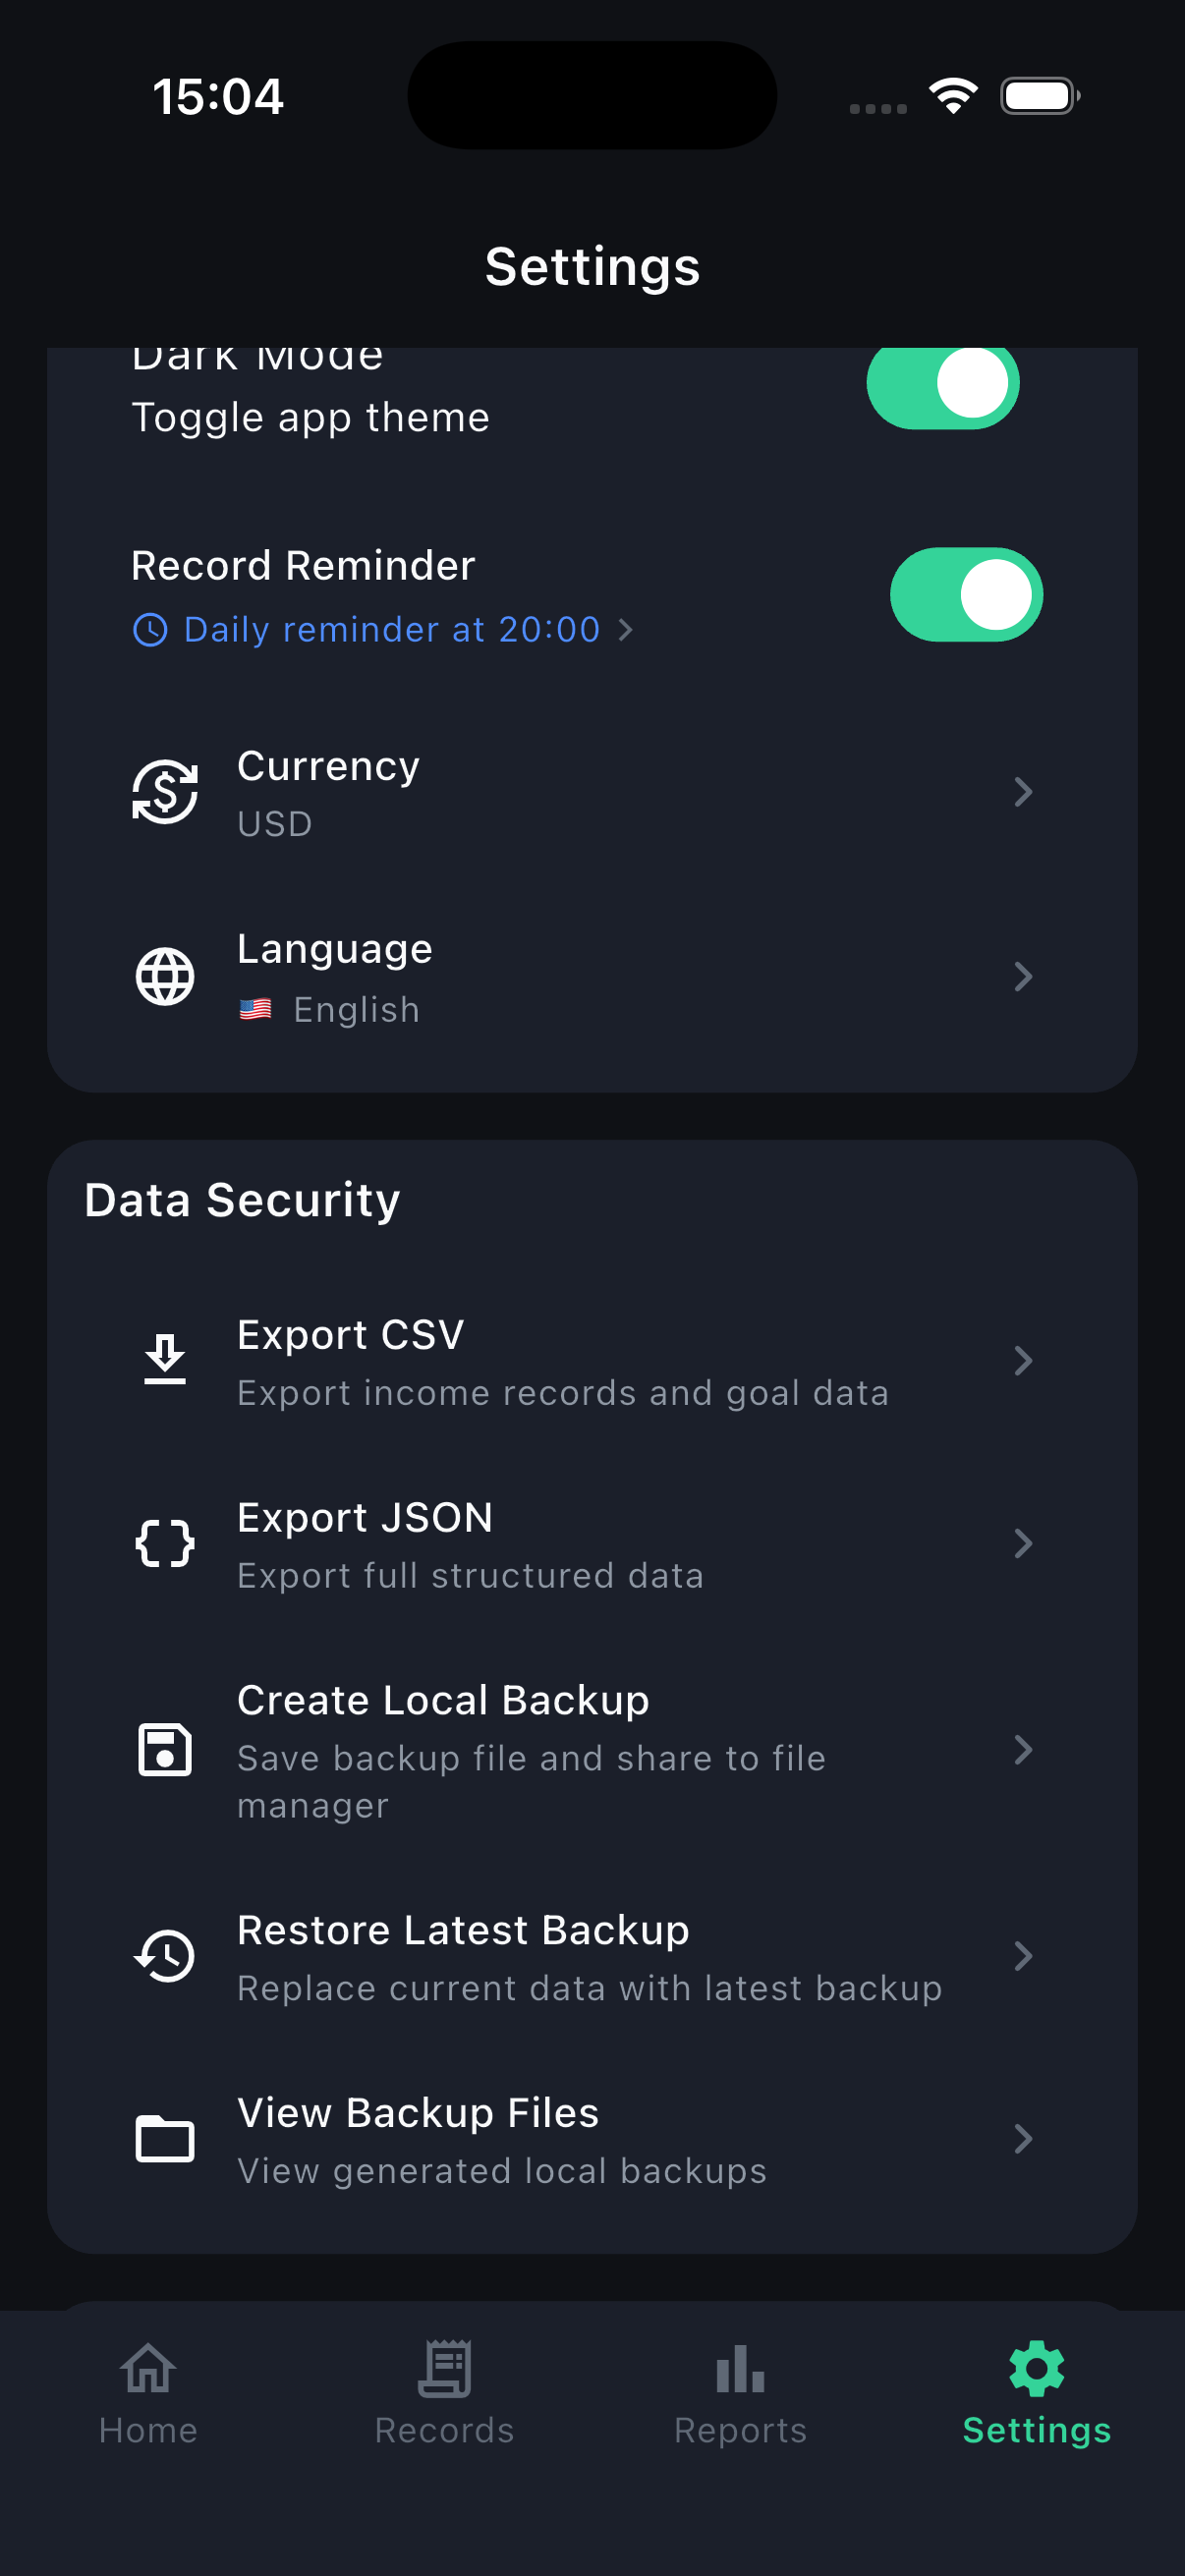This screenshot has width=1185, height=2576.
Task: Tap the globe Language icon
Action: [x=165, y=976]
